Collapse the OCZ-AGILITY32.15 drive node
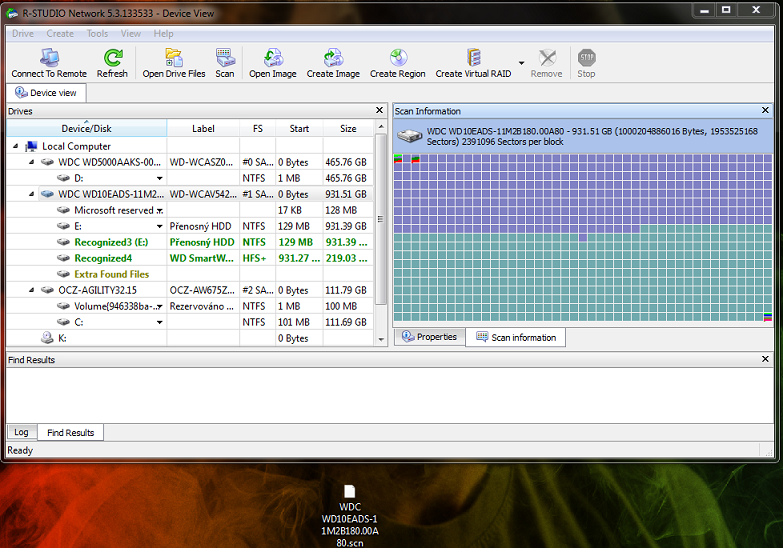Screen dimensions: 783x548 (x=31, y=290)
